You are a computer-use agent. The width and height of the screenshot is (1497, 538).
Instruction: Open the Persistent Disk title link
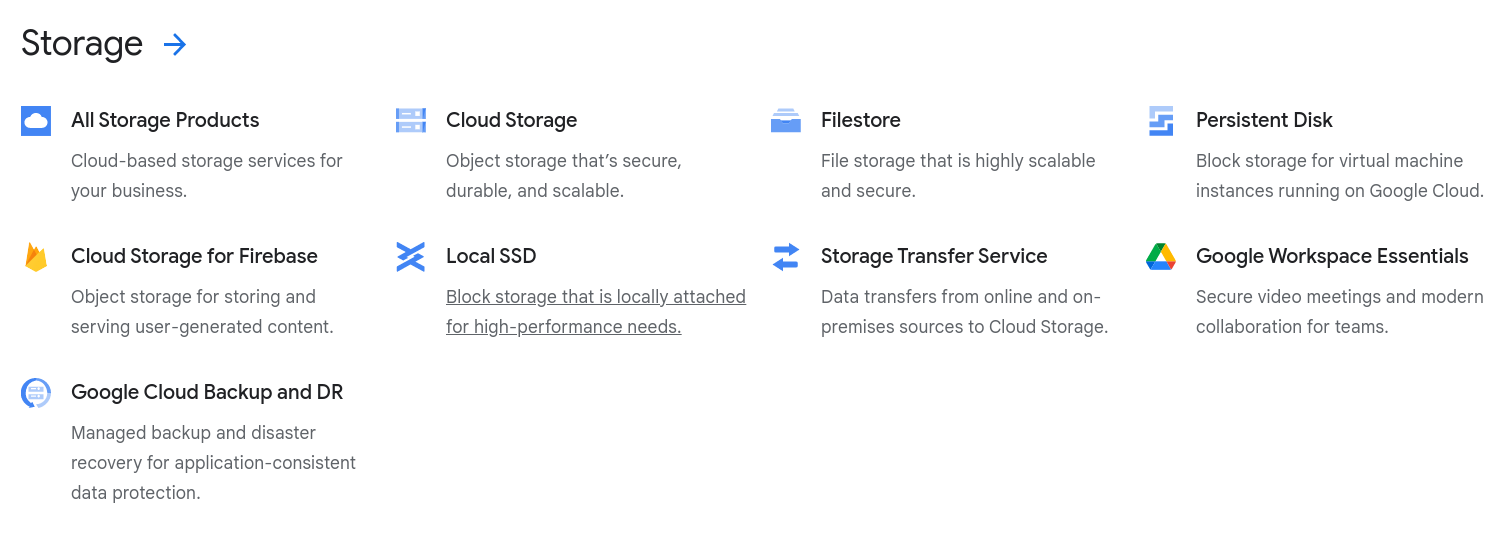1264,120
